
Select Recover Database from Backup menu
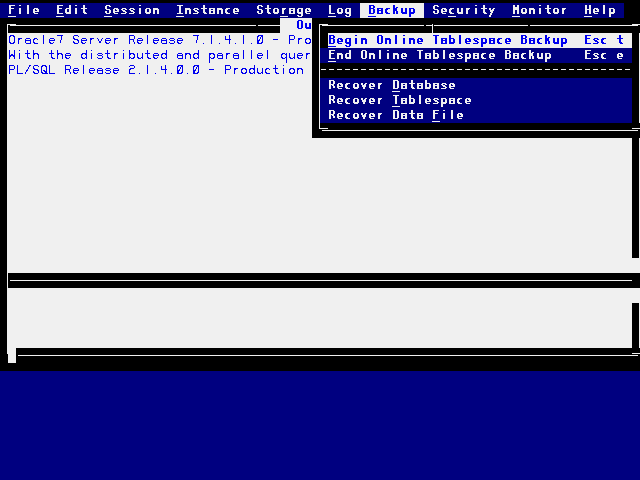[392, 85]
